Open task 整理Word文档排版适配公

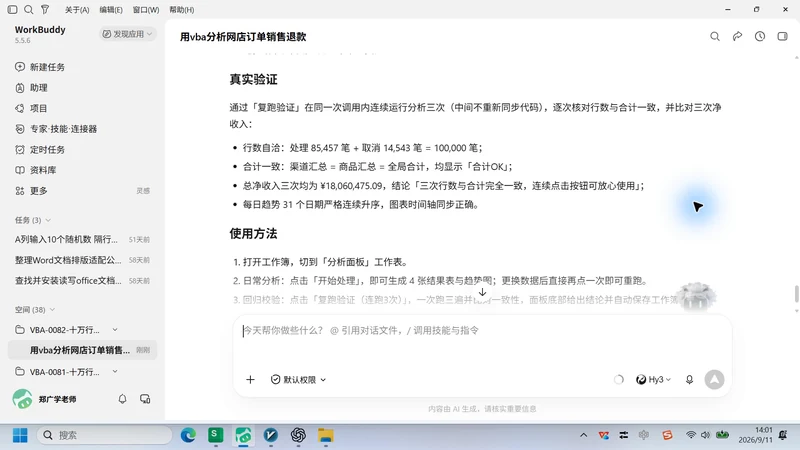(82, 260)
